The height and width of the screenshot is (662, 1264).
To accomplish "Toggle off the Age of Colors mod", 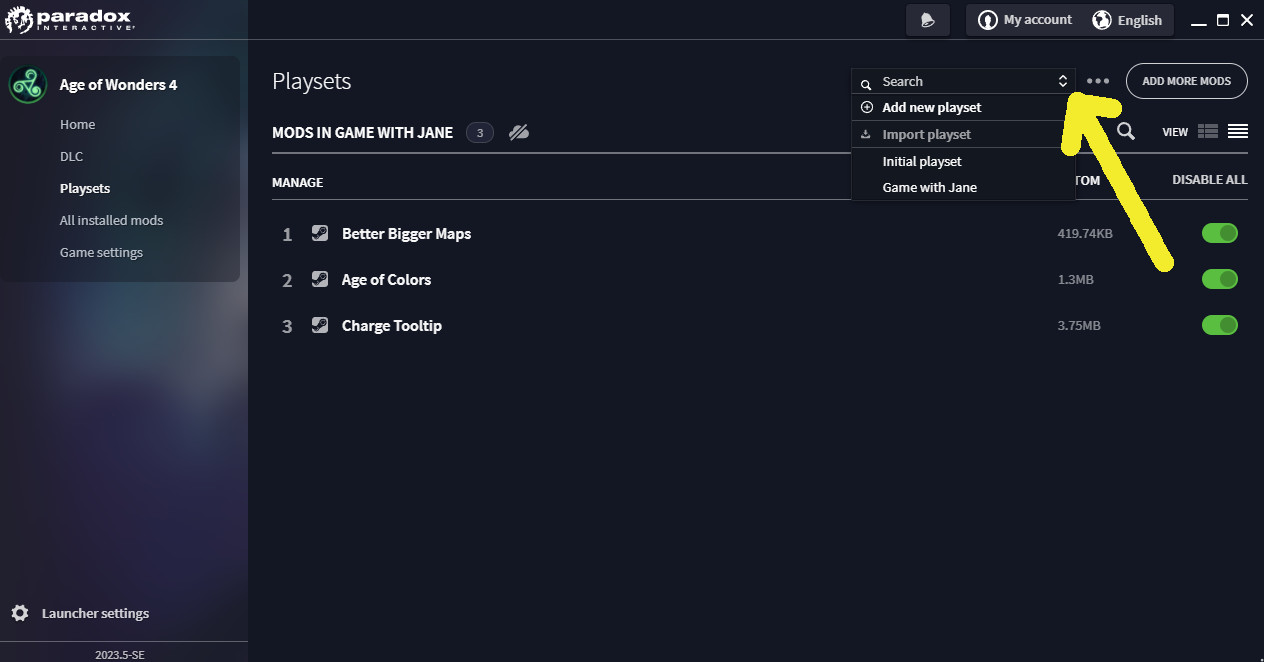I will (x=1220, y=279).
